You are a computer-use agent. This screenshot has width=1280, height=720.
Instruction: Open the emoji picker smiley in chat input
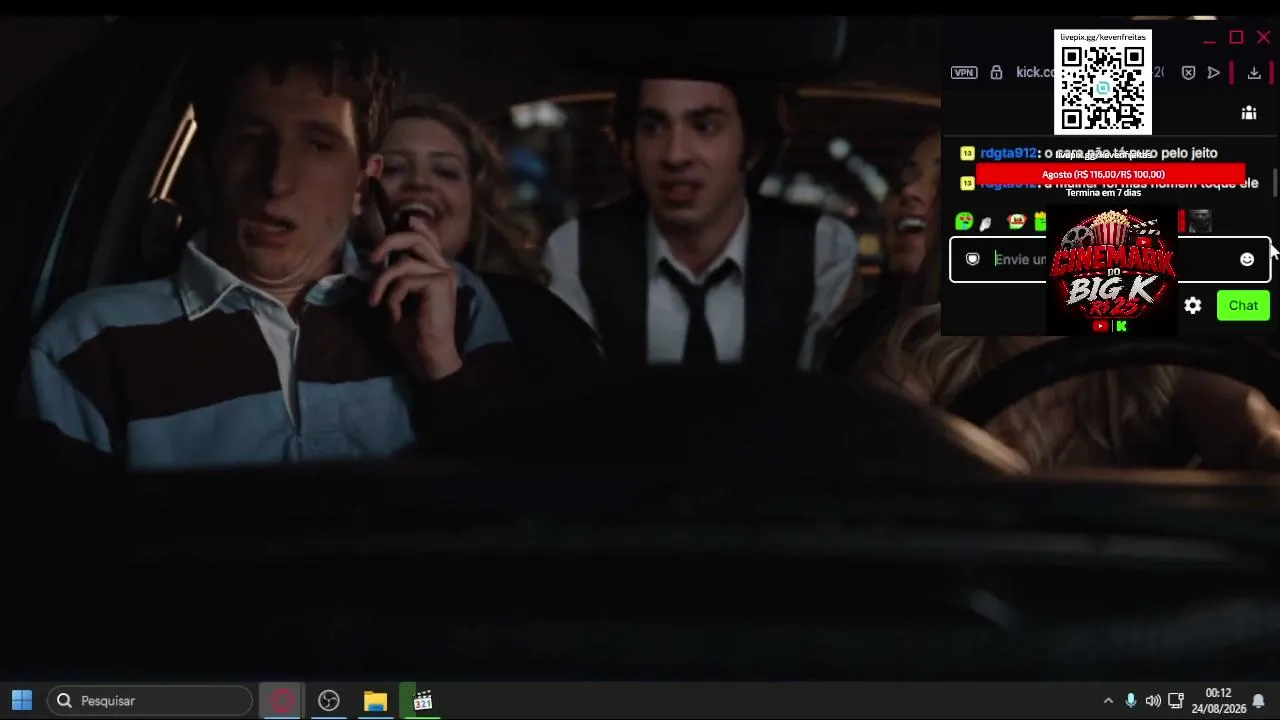pos(1247,259)
